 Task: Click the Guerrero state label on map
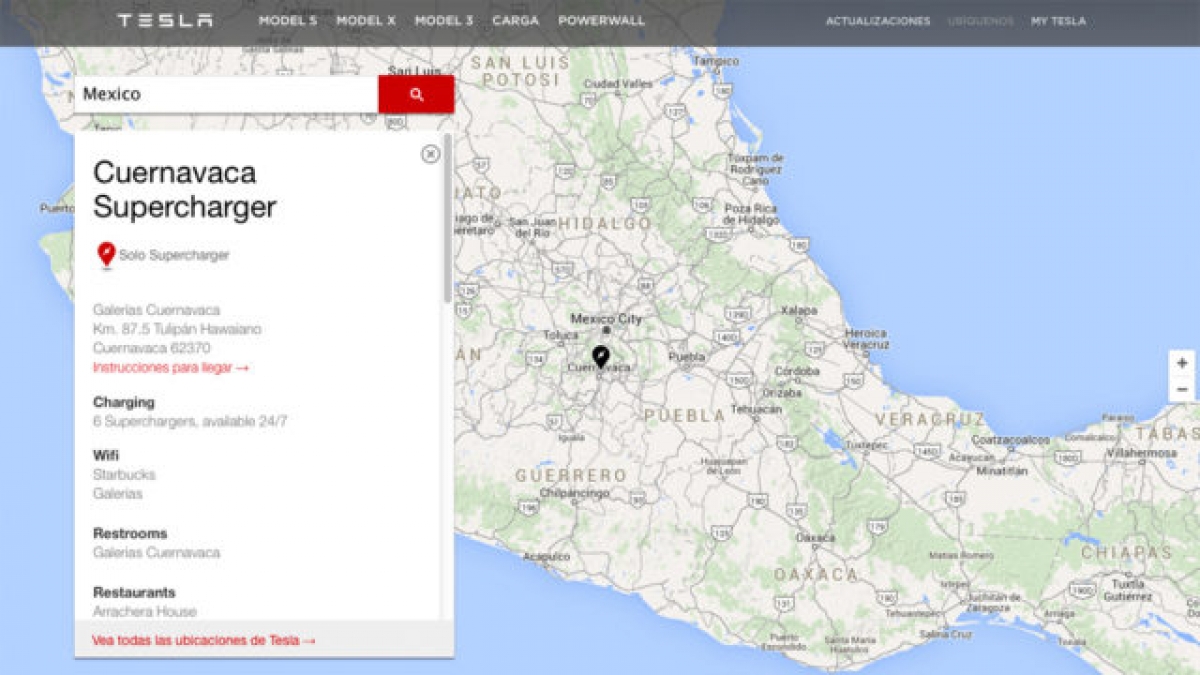click(571, 476)
